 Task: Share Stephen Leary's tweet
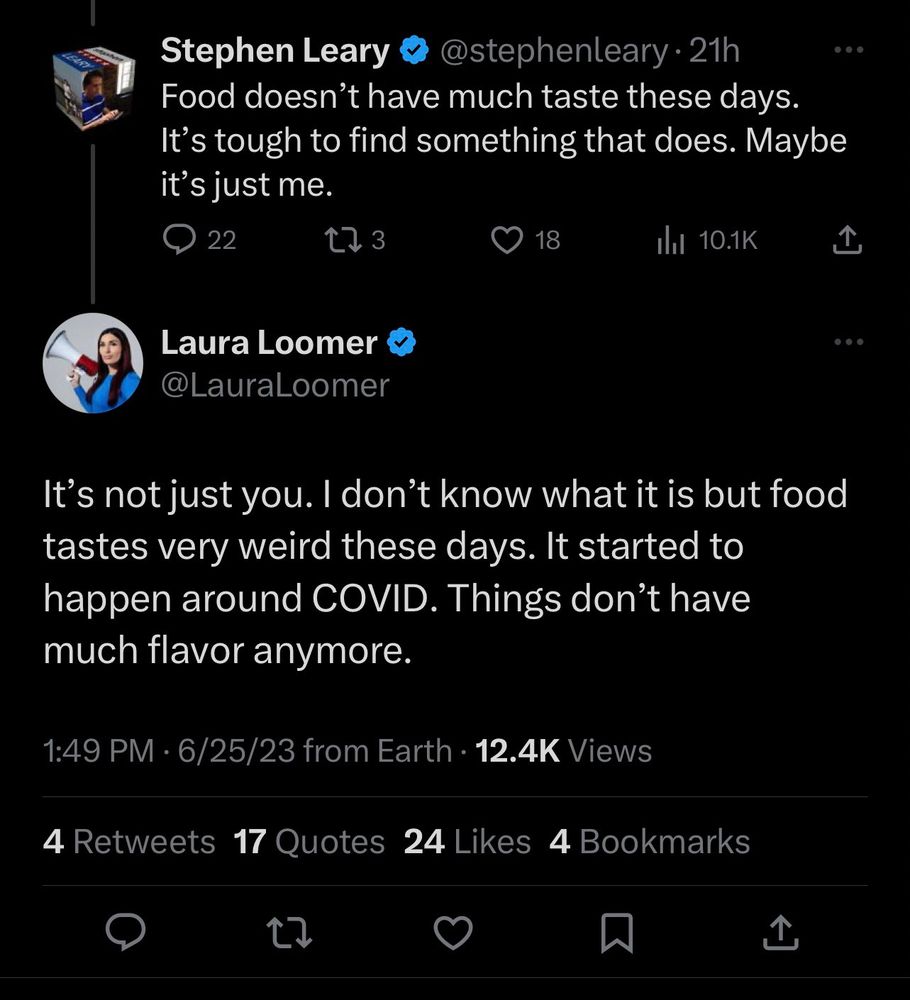(x=847, y=240)
